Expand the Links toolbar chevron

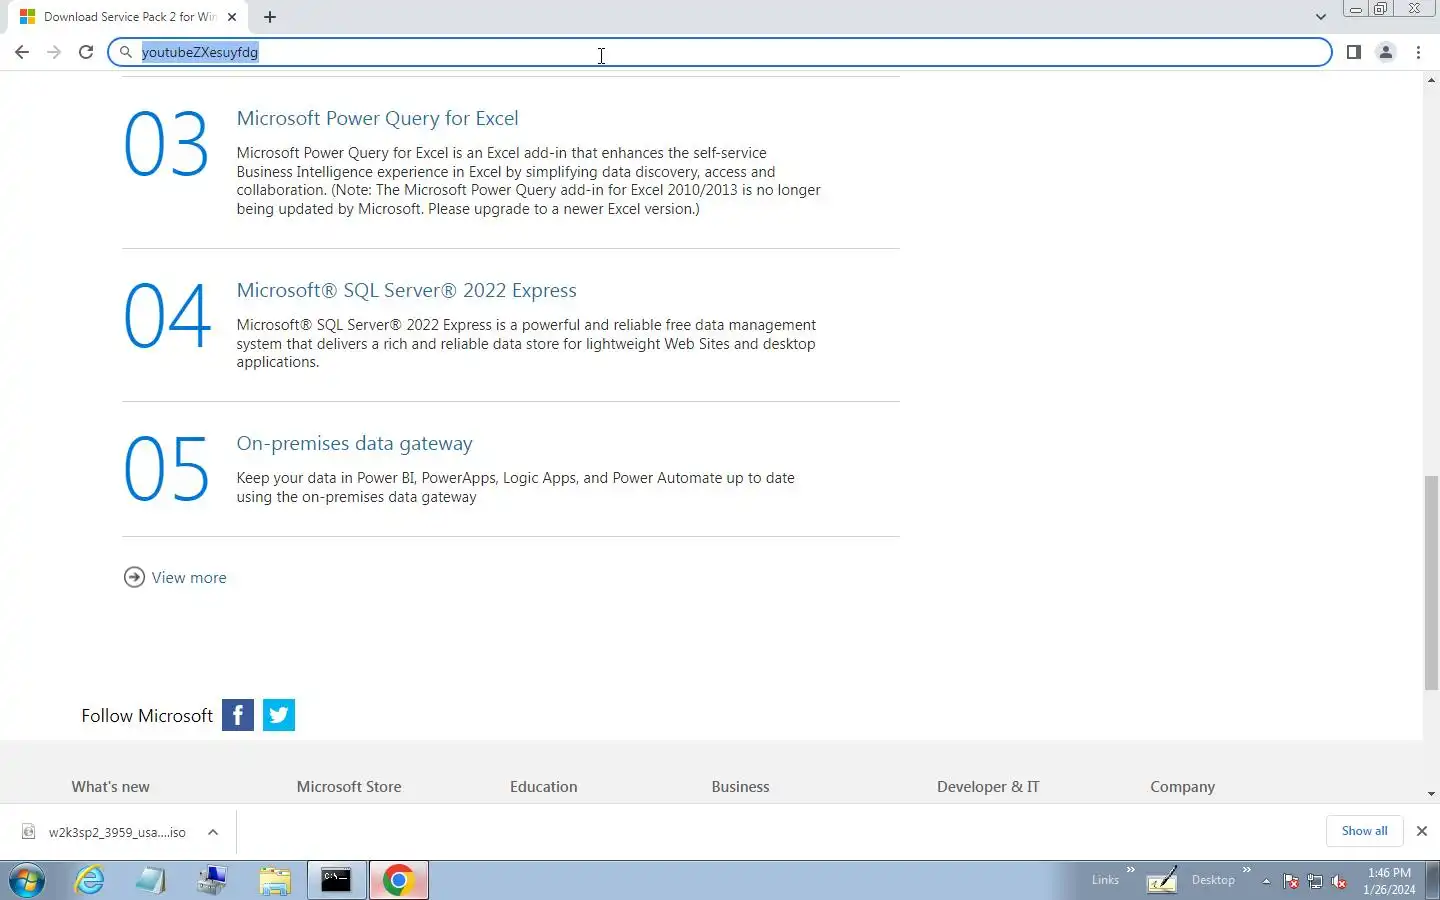pos(1131,870)
